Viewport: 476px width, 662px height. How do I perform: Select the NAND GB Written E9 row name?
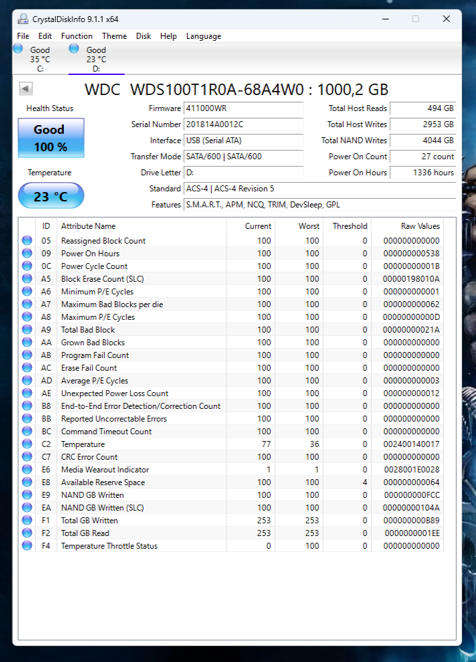click(x=92, y=495)
